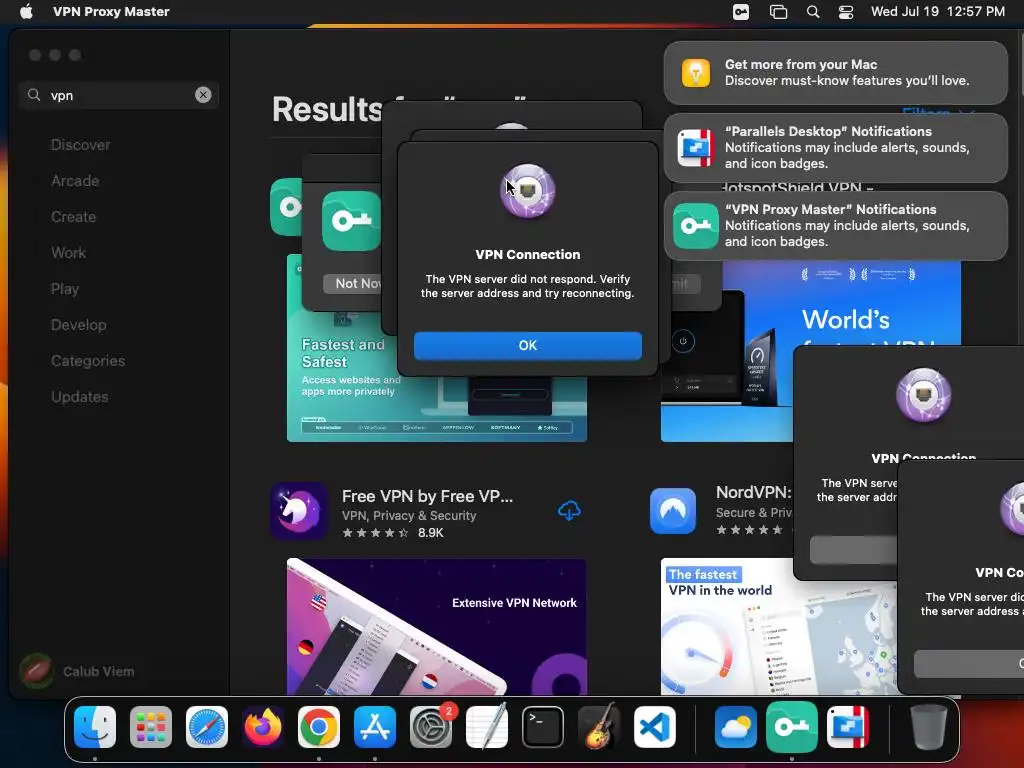
Task: Click the Free VPN by Free VP... title
Action: [x=427, y=496]
